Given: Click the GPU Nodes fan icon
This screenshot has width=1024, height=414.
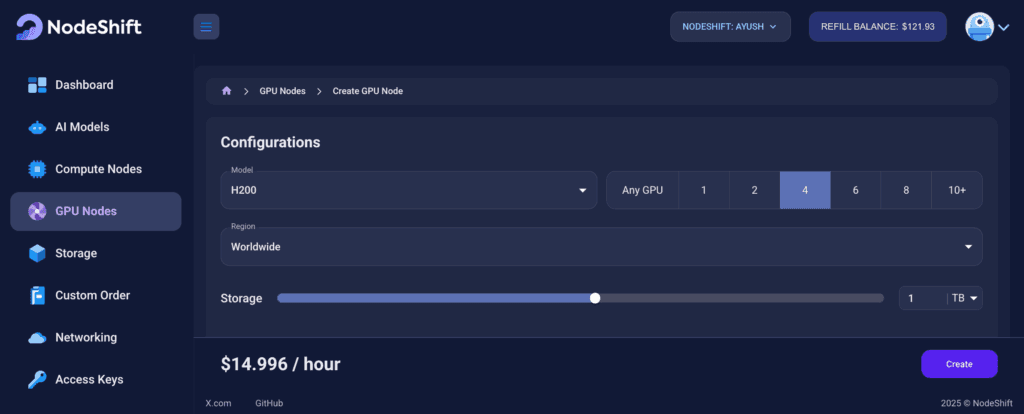Looking at the screenshot, I should [x=37, y=212].
